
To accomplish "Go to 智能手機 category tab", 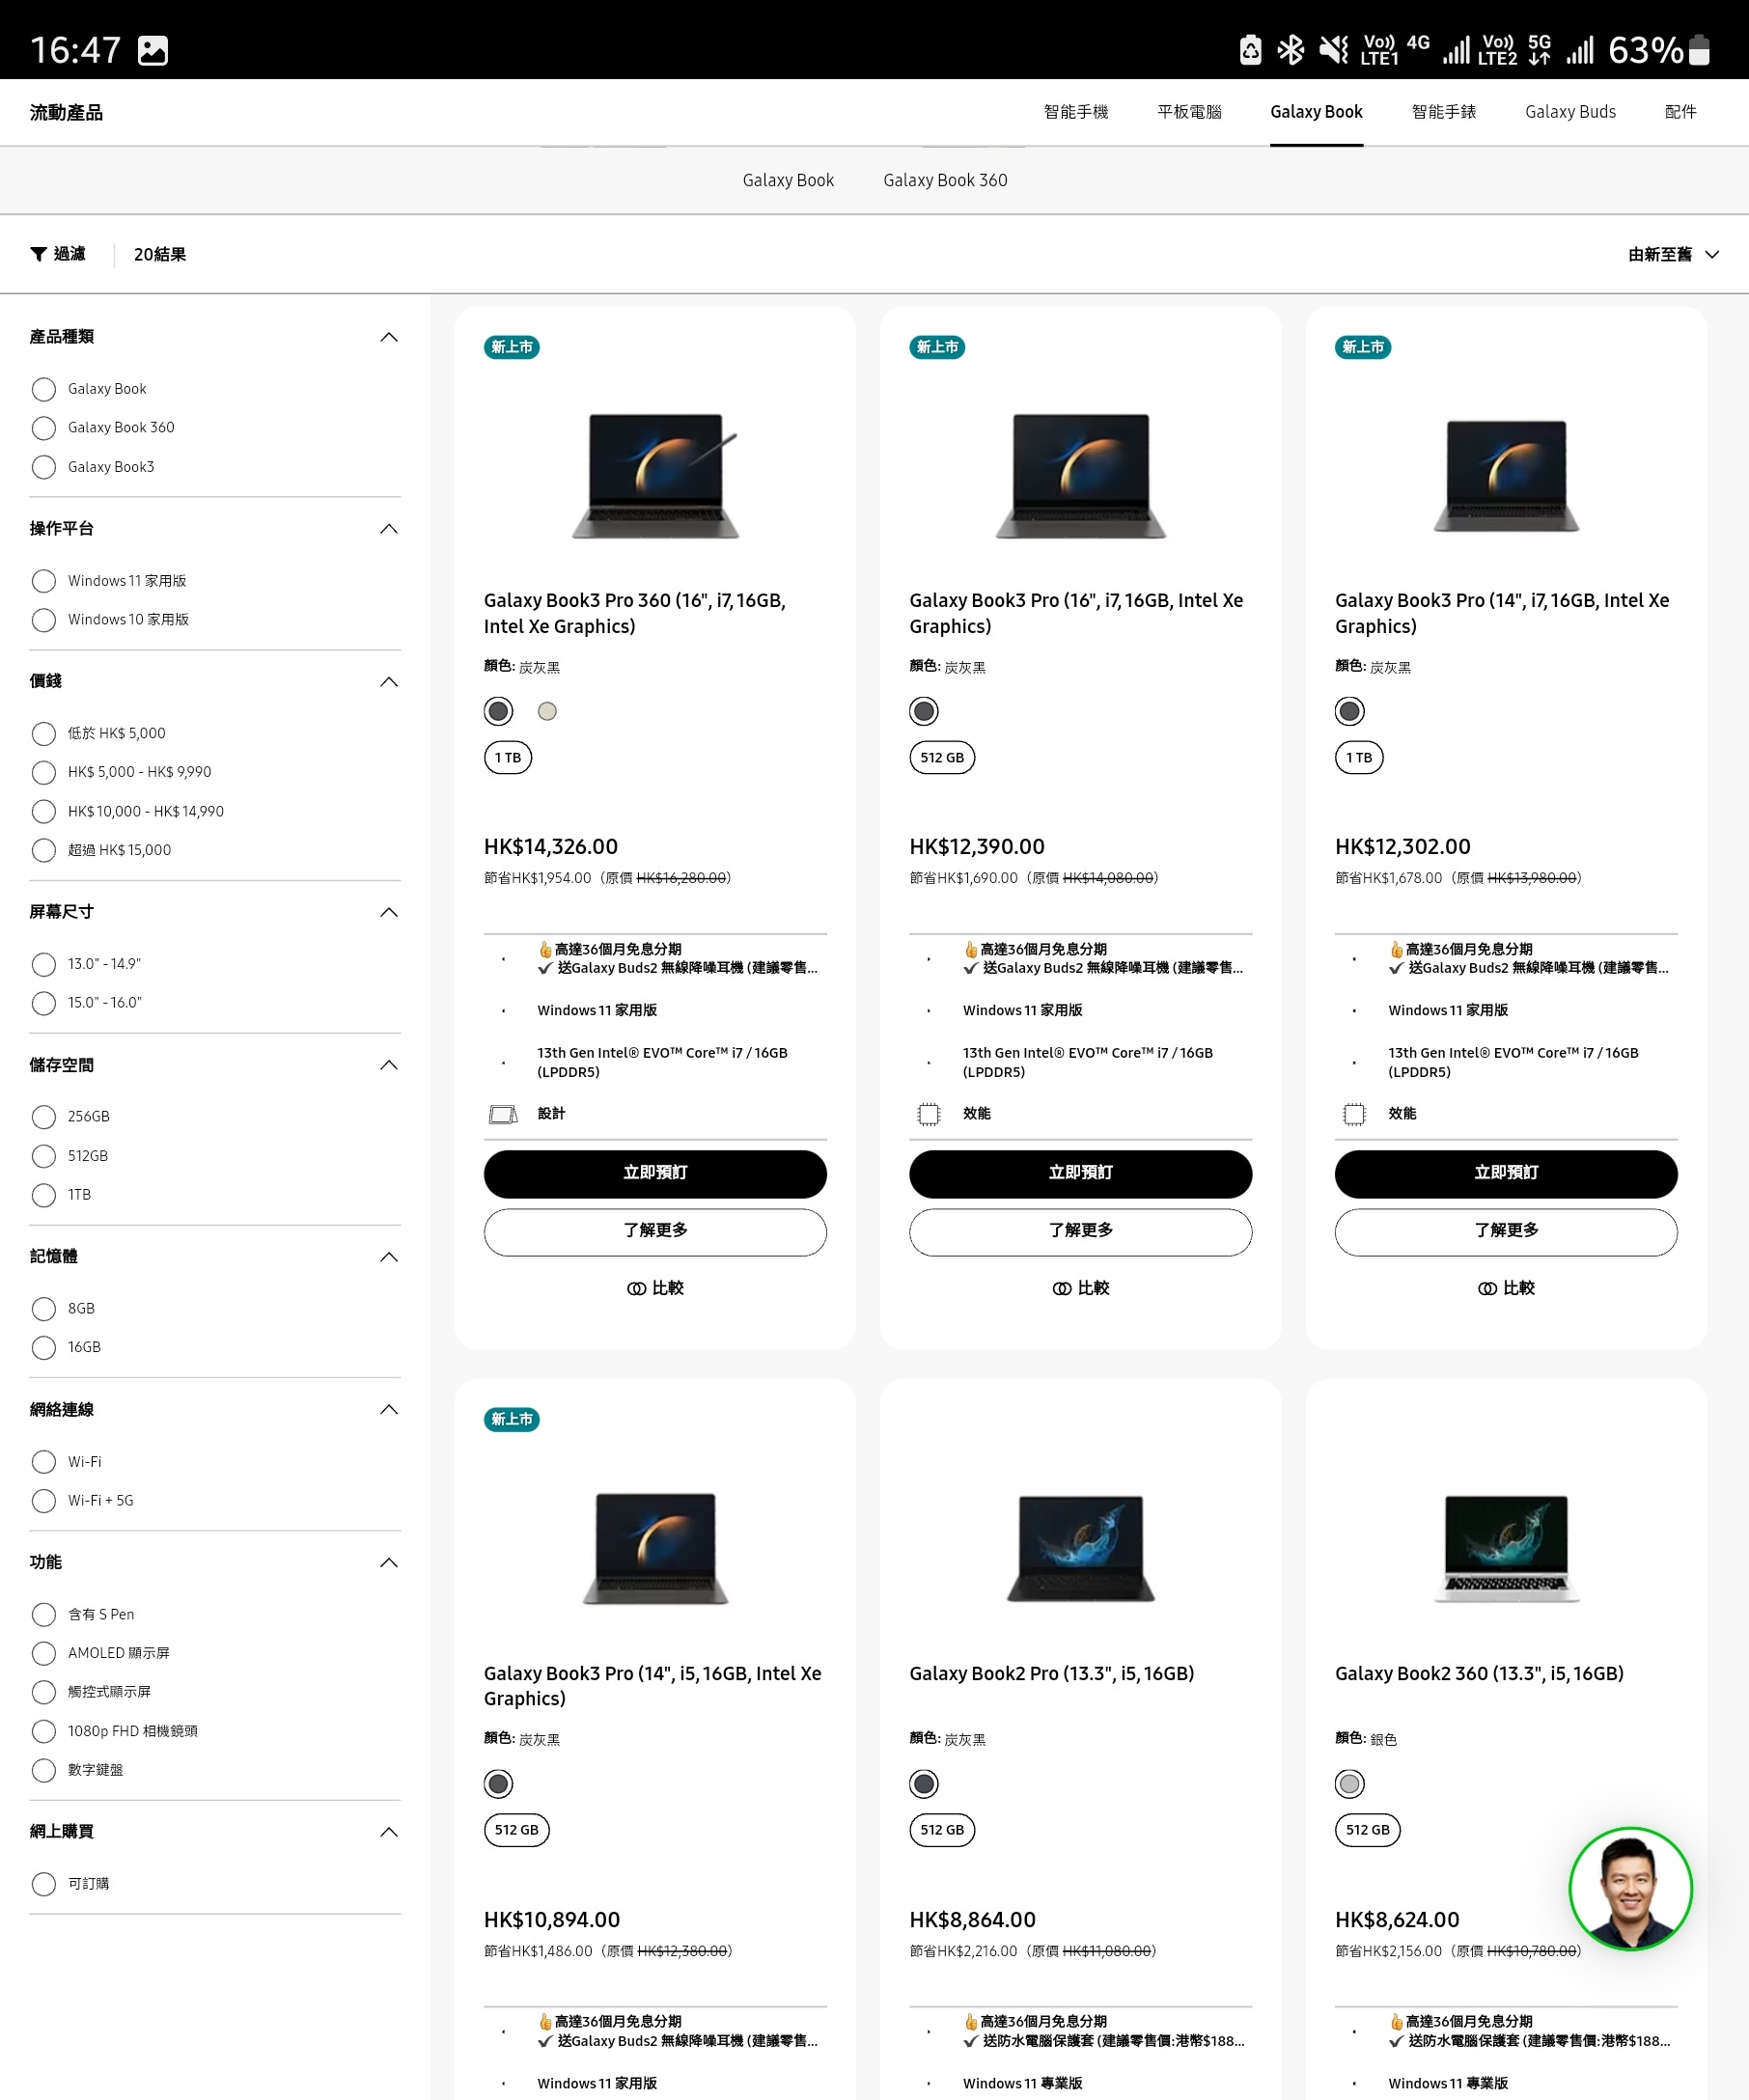I will pyautogui.click(x=1076, y=112).
